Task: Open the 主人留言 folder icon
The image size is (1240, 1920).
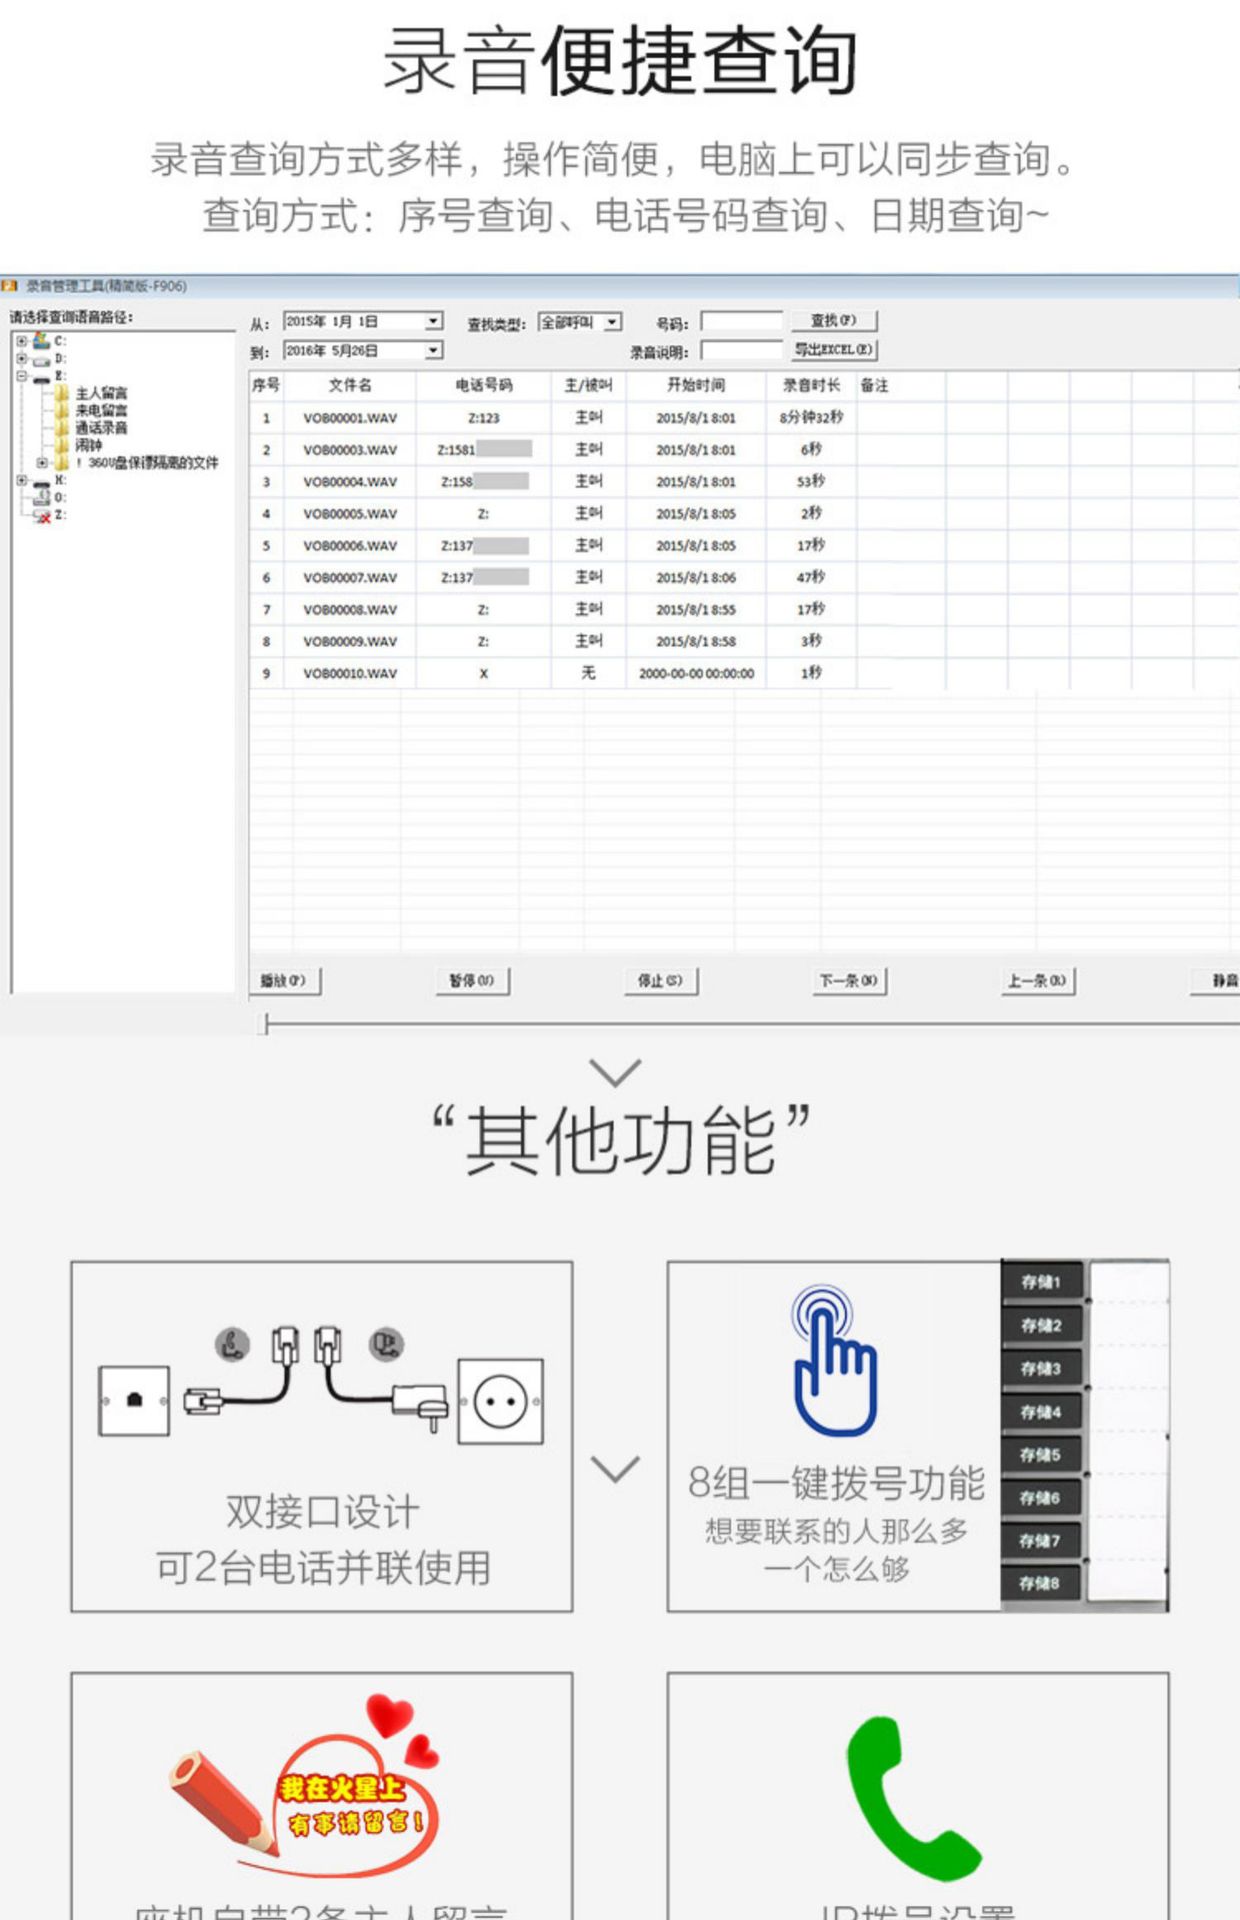Action: coord(63,393)
